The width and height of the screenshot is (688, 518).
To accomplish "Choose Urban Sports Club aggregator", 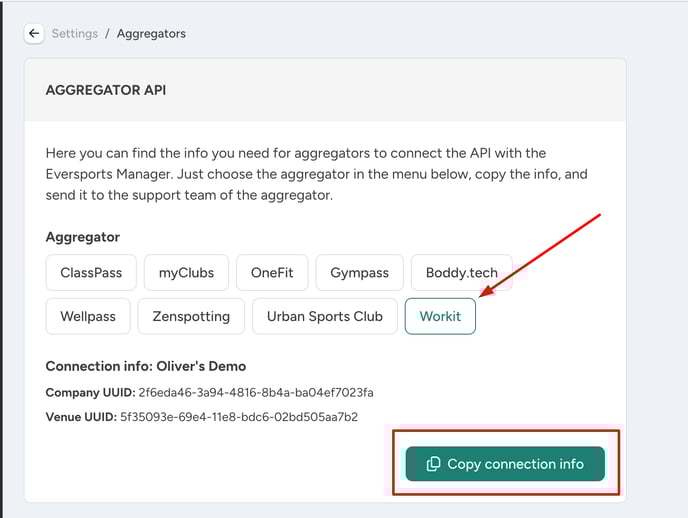I will coord(325,316).
